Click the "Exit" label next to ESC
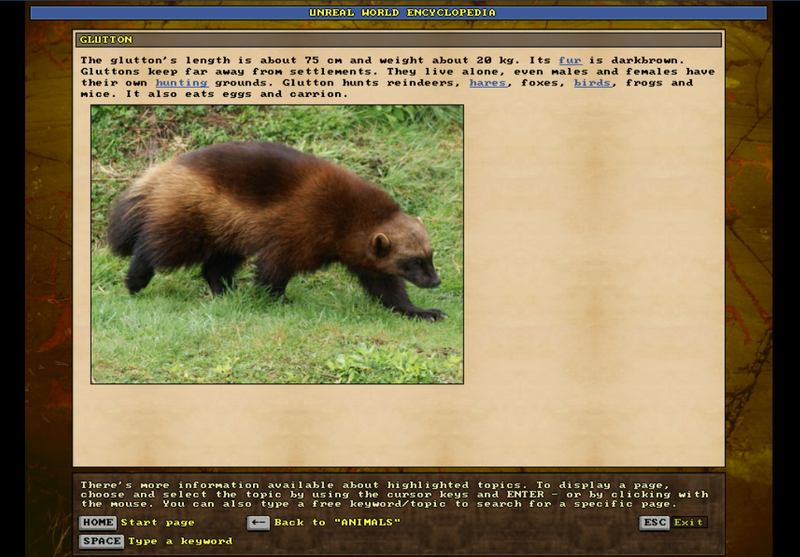This screenshot has width=800, height=557. 689,522
